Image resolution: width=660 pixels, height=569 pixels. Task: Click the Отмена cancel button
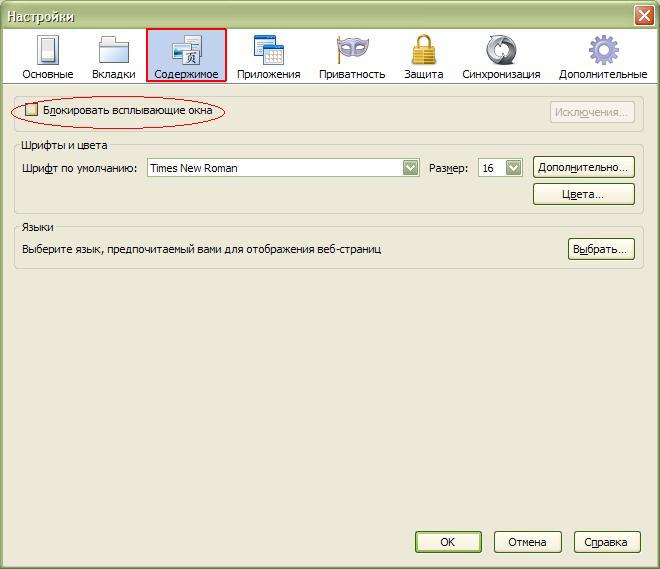[527, 542]
